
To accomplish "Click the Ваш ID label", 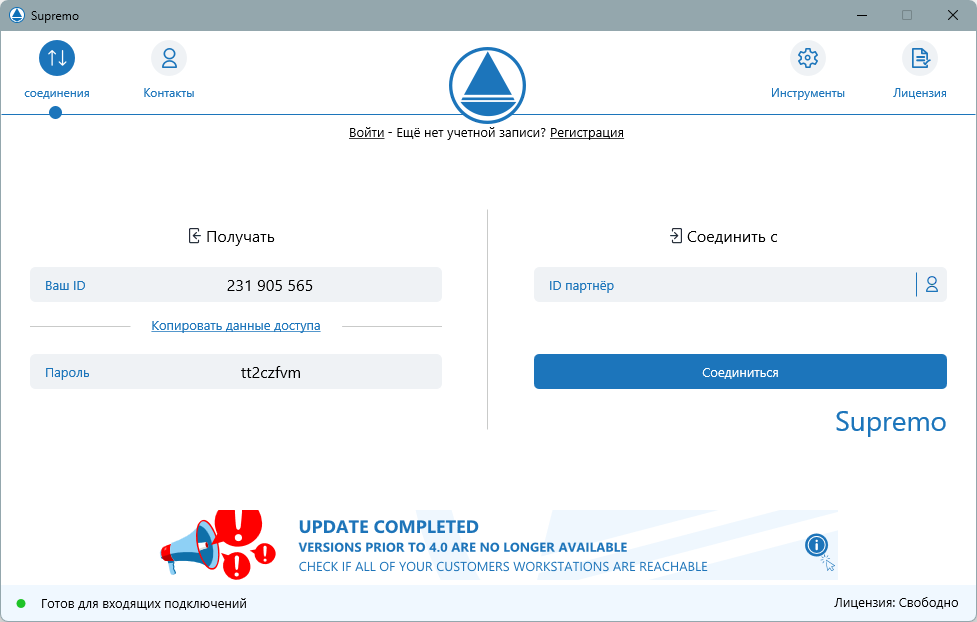I will (65, 285).
